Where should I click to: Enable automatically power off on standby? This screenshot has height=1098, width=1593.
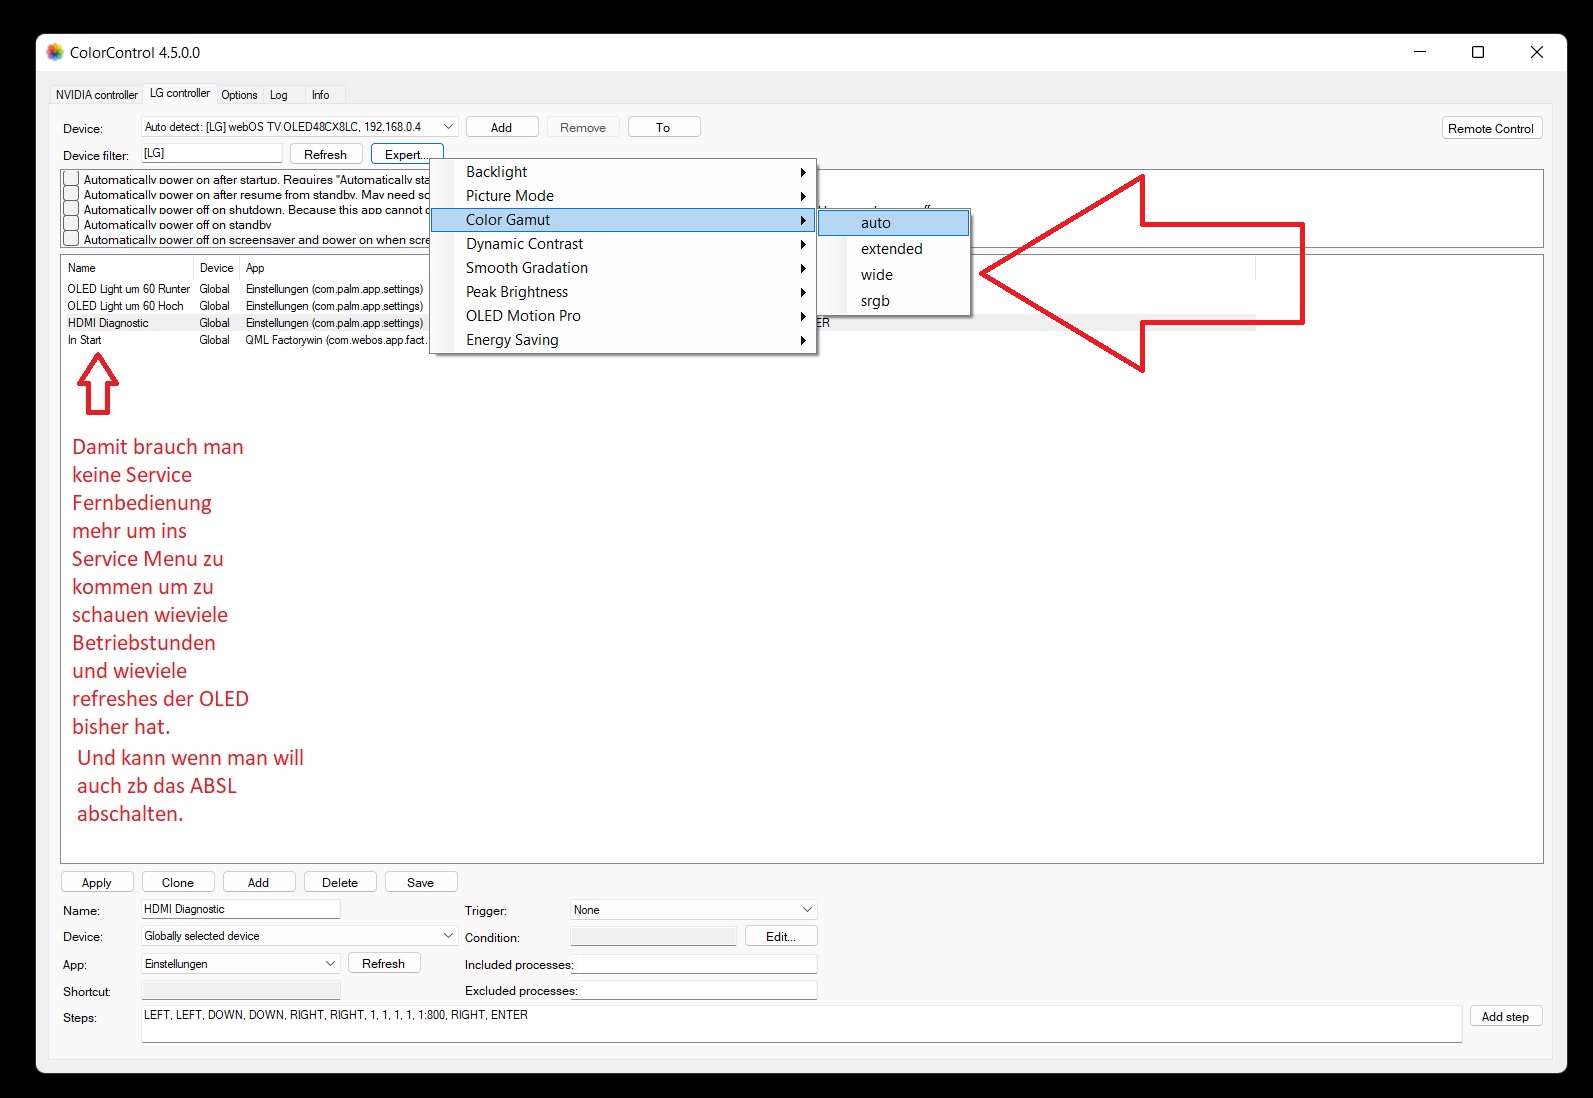pos(71,224)
